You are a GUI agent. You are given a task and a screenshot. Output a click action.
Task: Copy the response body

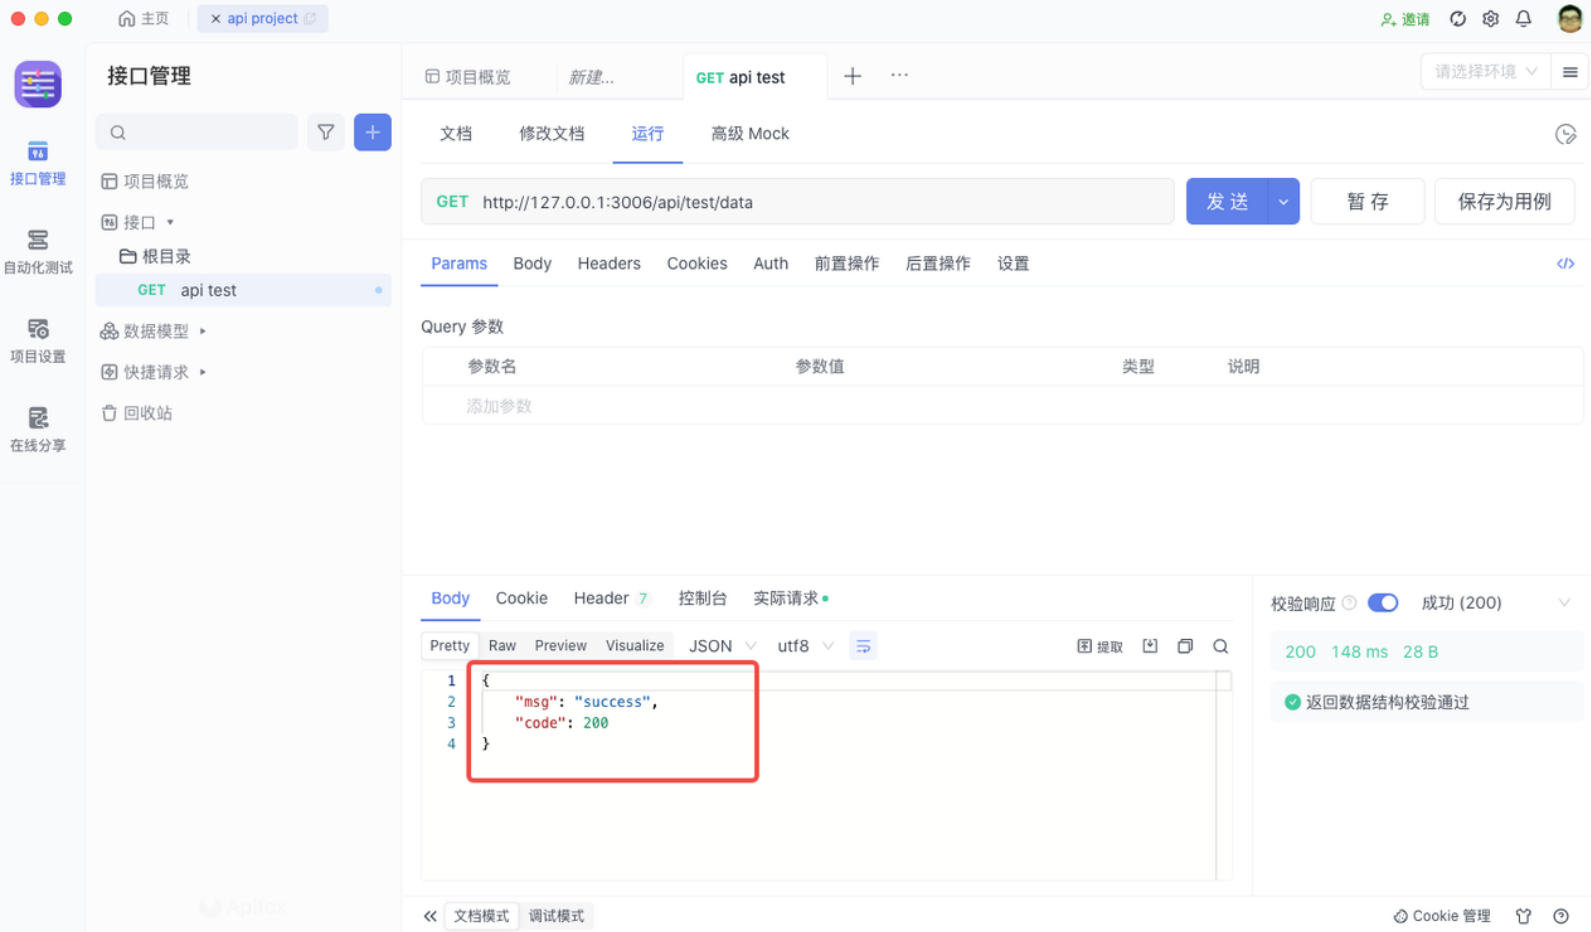(1185, 646)
